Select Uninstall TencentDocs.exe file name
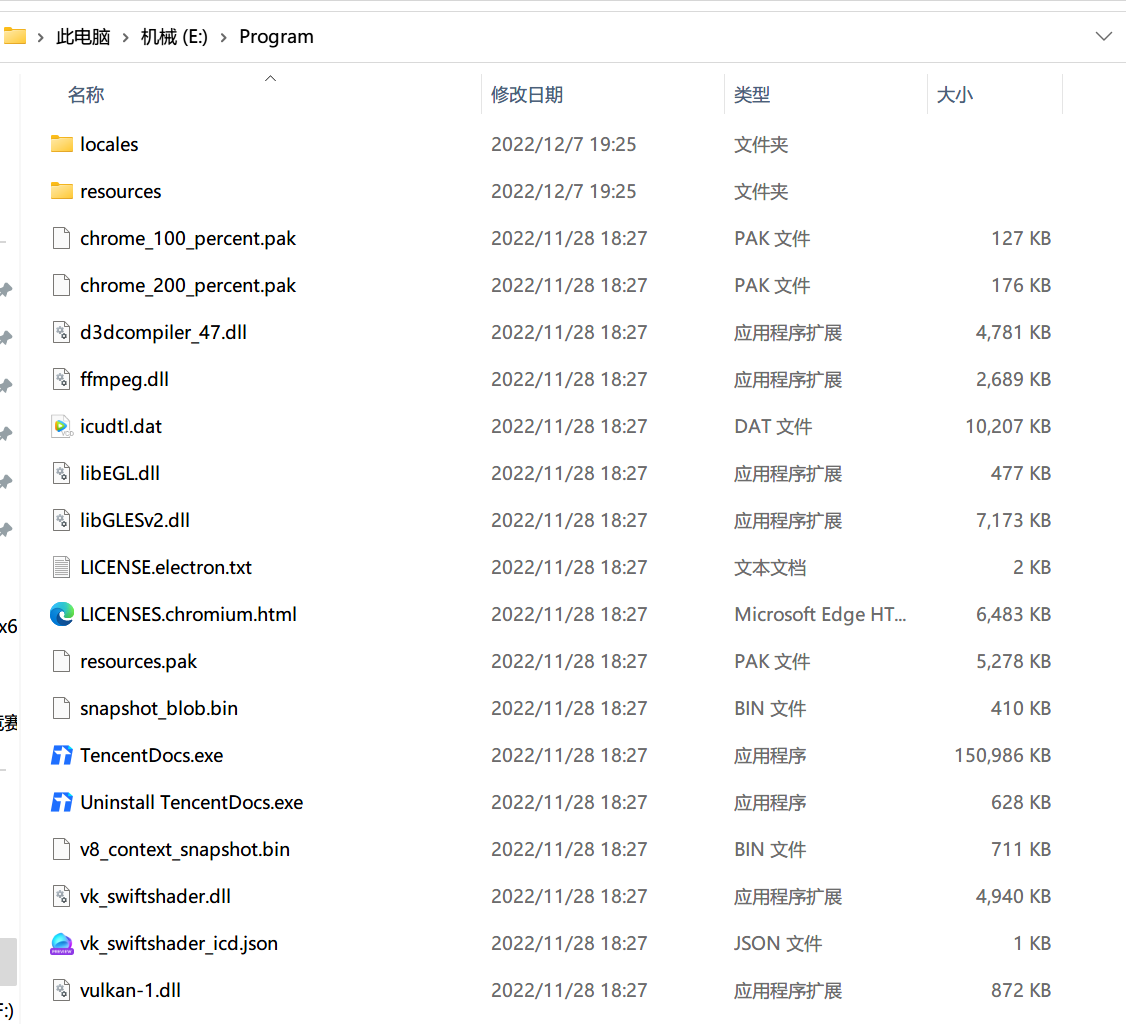This screenshot has height=1024, width=1126. coord(192,802)
